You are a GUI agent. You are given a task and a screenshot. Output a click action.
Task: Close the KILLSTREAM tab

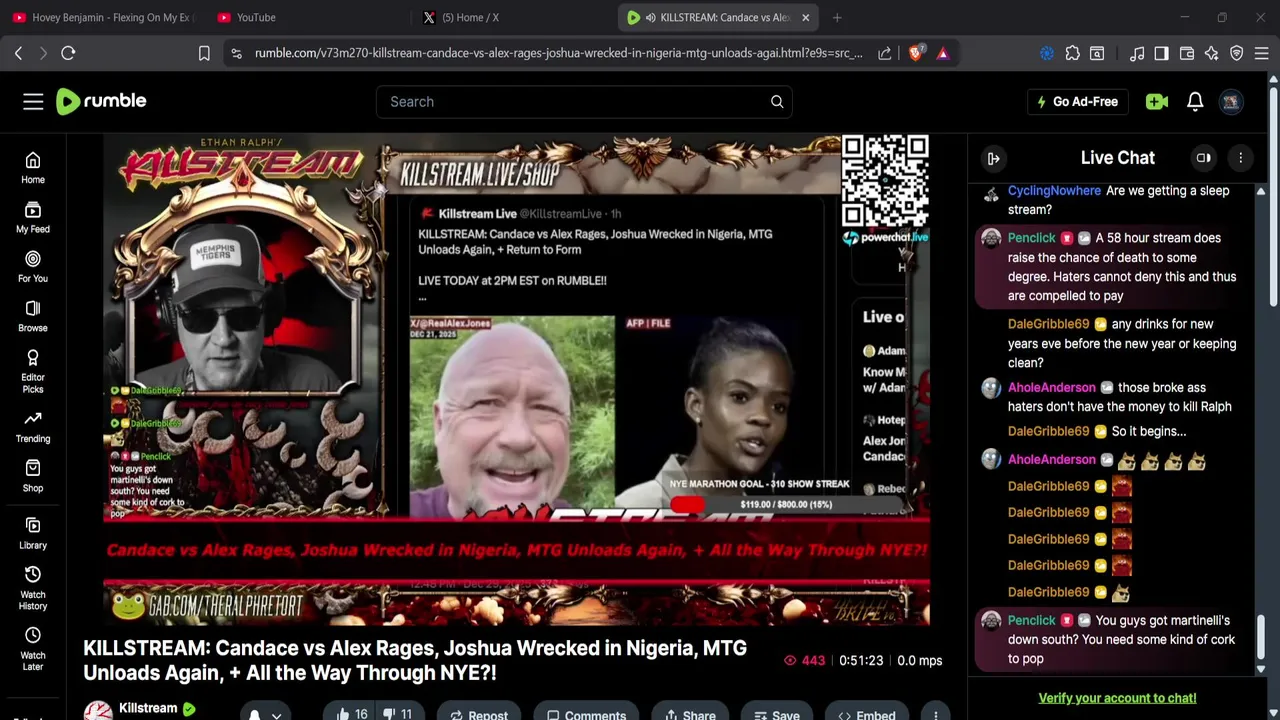pyautogui.click(x=805, y=17)
